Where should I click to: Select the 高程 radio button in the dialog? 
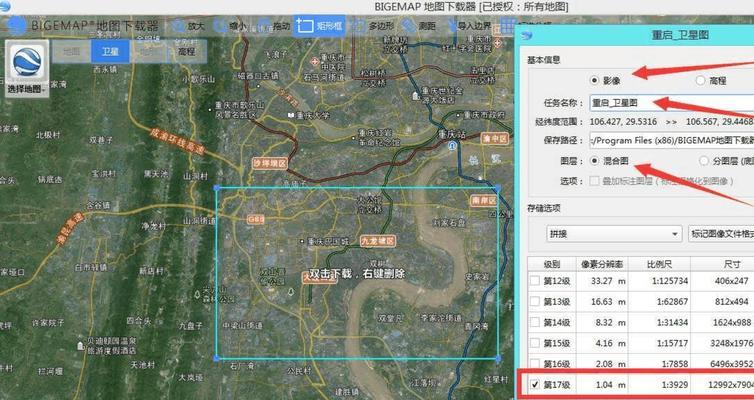pos(701,80)
